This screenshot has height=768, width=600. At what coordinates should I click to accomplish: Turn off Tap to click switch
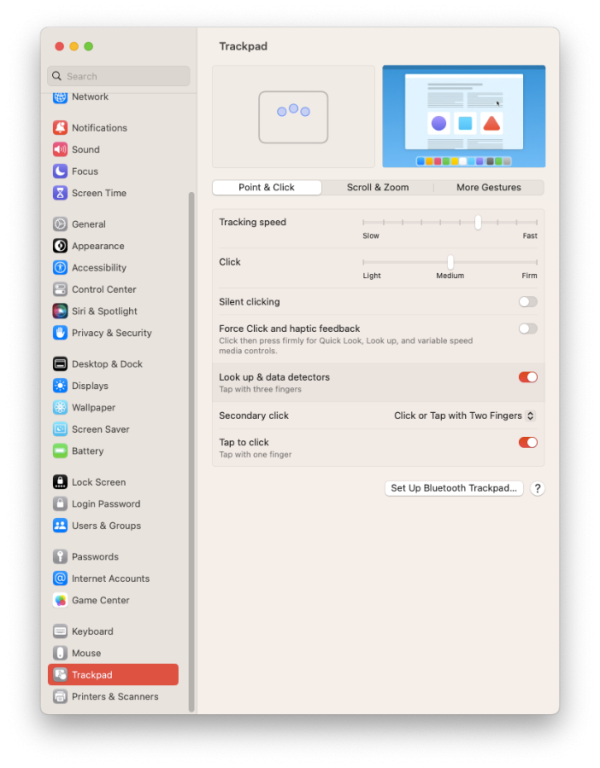pyautogui.click(x=528, y=443)
